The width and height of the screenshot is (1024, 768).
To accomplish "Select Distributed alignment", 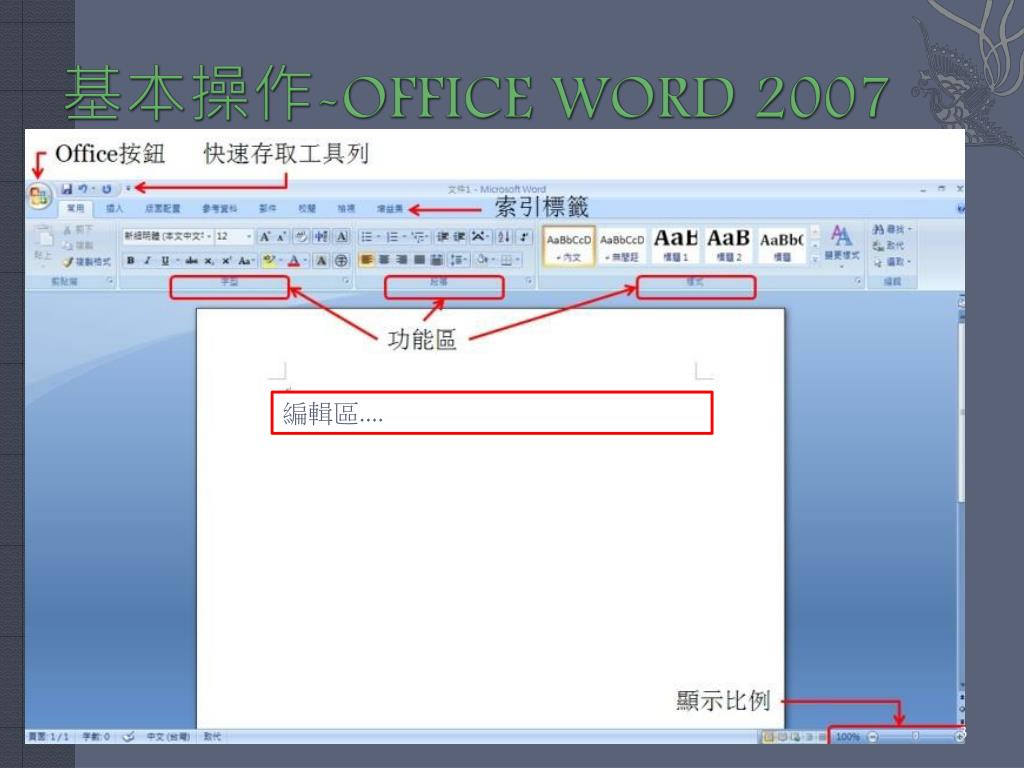I will pyautogui.click(x=437, y=260).
